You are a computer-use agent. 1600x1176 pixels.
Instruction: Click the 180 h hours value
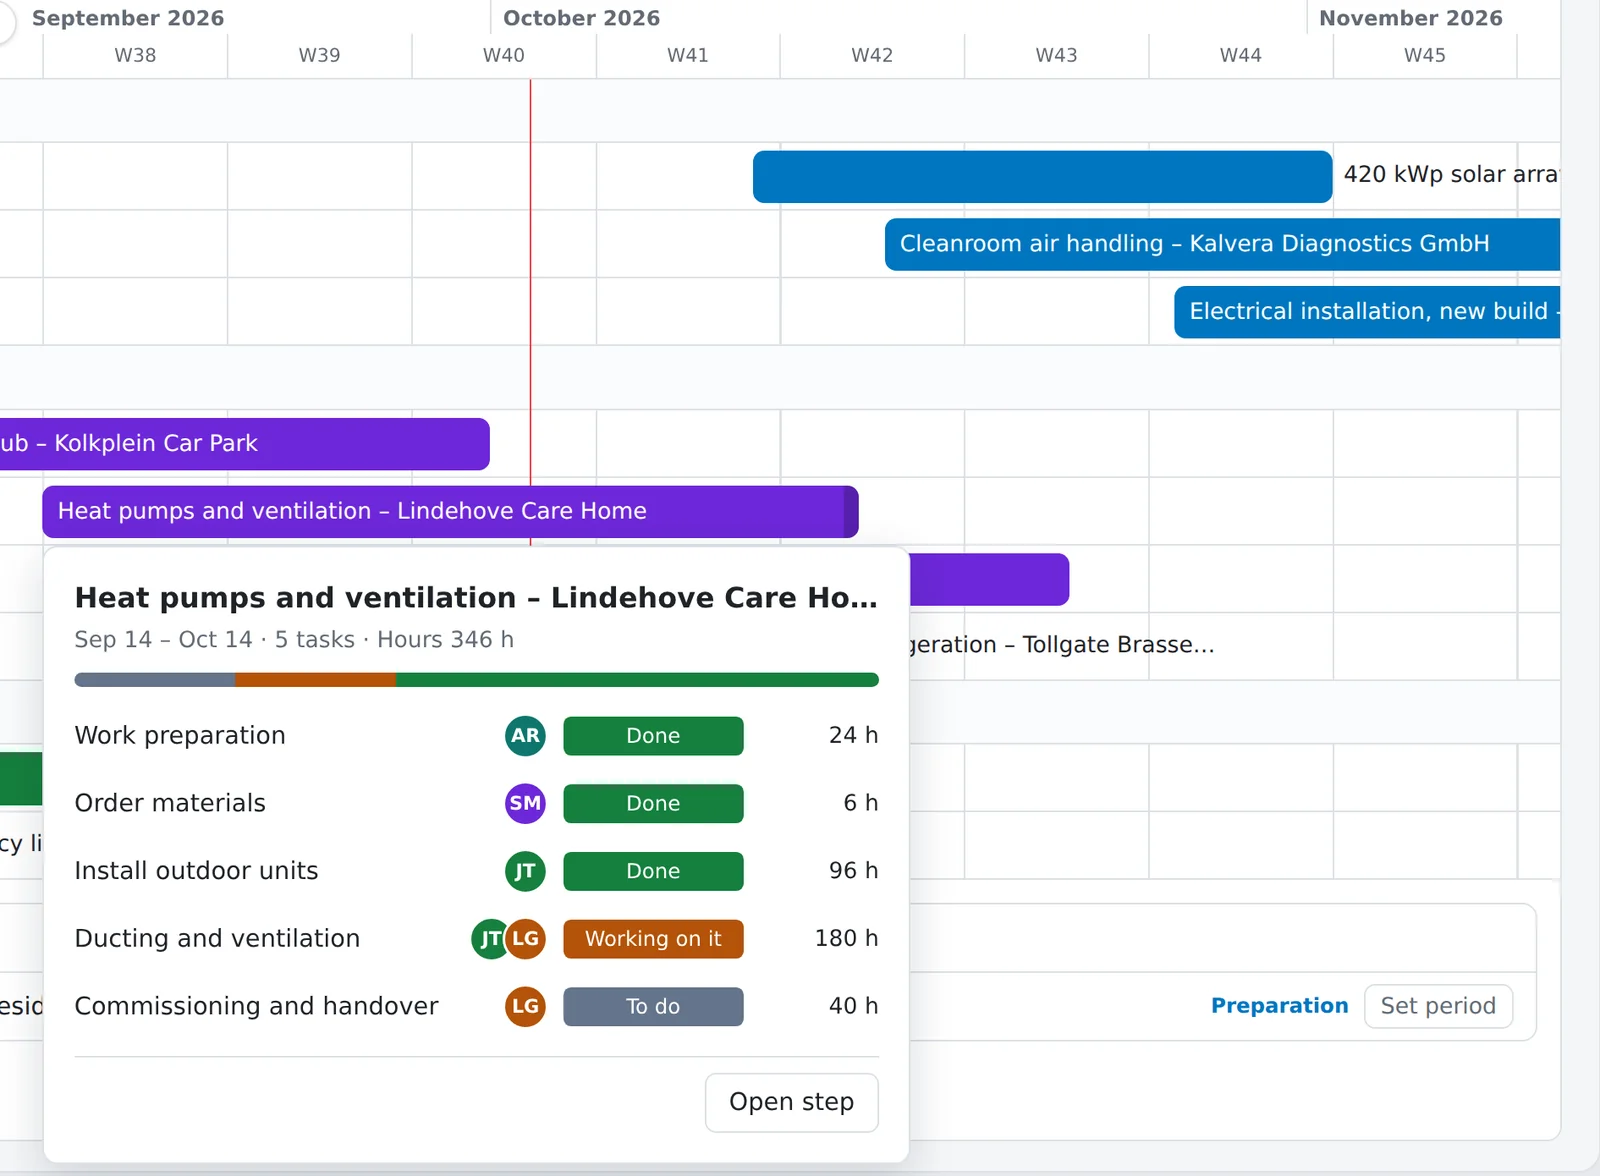point(846,939)
